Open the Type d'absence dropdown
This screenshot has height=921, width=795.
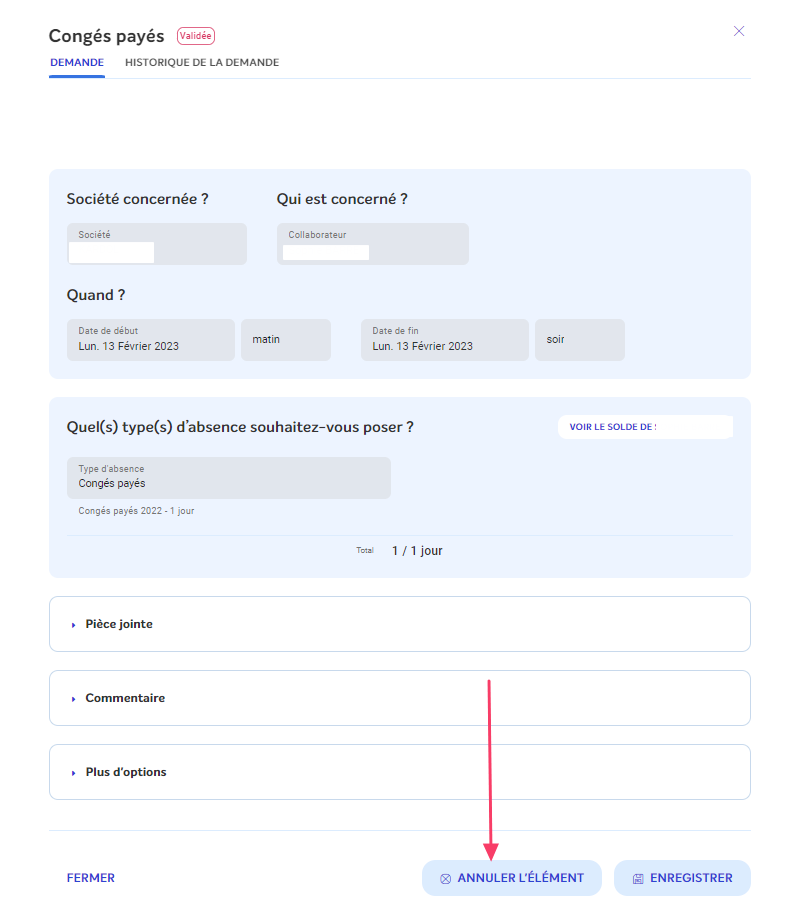tap(229, 478)
